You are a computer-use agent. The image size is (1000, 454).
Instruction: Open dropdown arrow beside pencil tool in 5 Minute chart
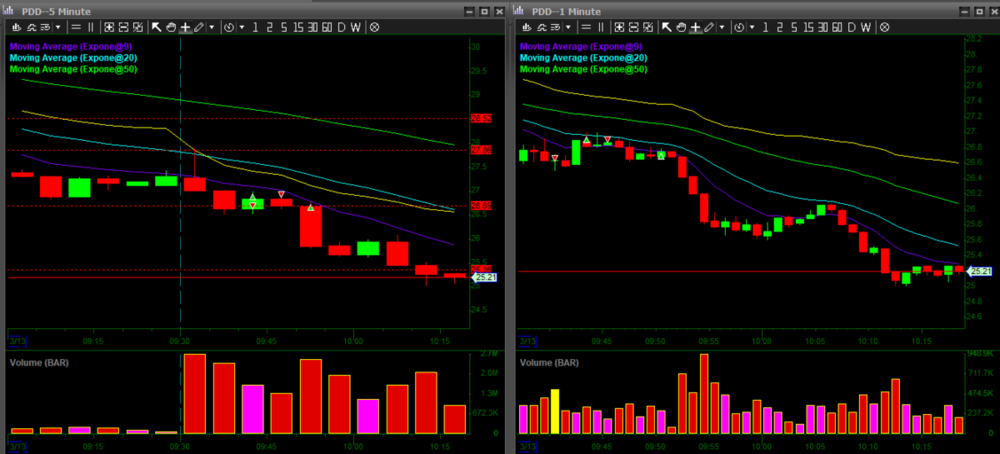click(x=211, y=27)
